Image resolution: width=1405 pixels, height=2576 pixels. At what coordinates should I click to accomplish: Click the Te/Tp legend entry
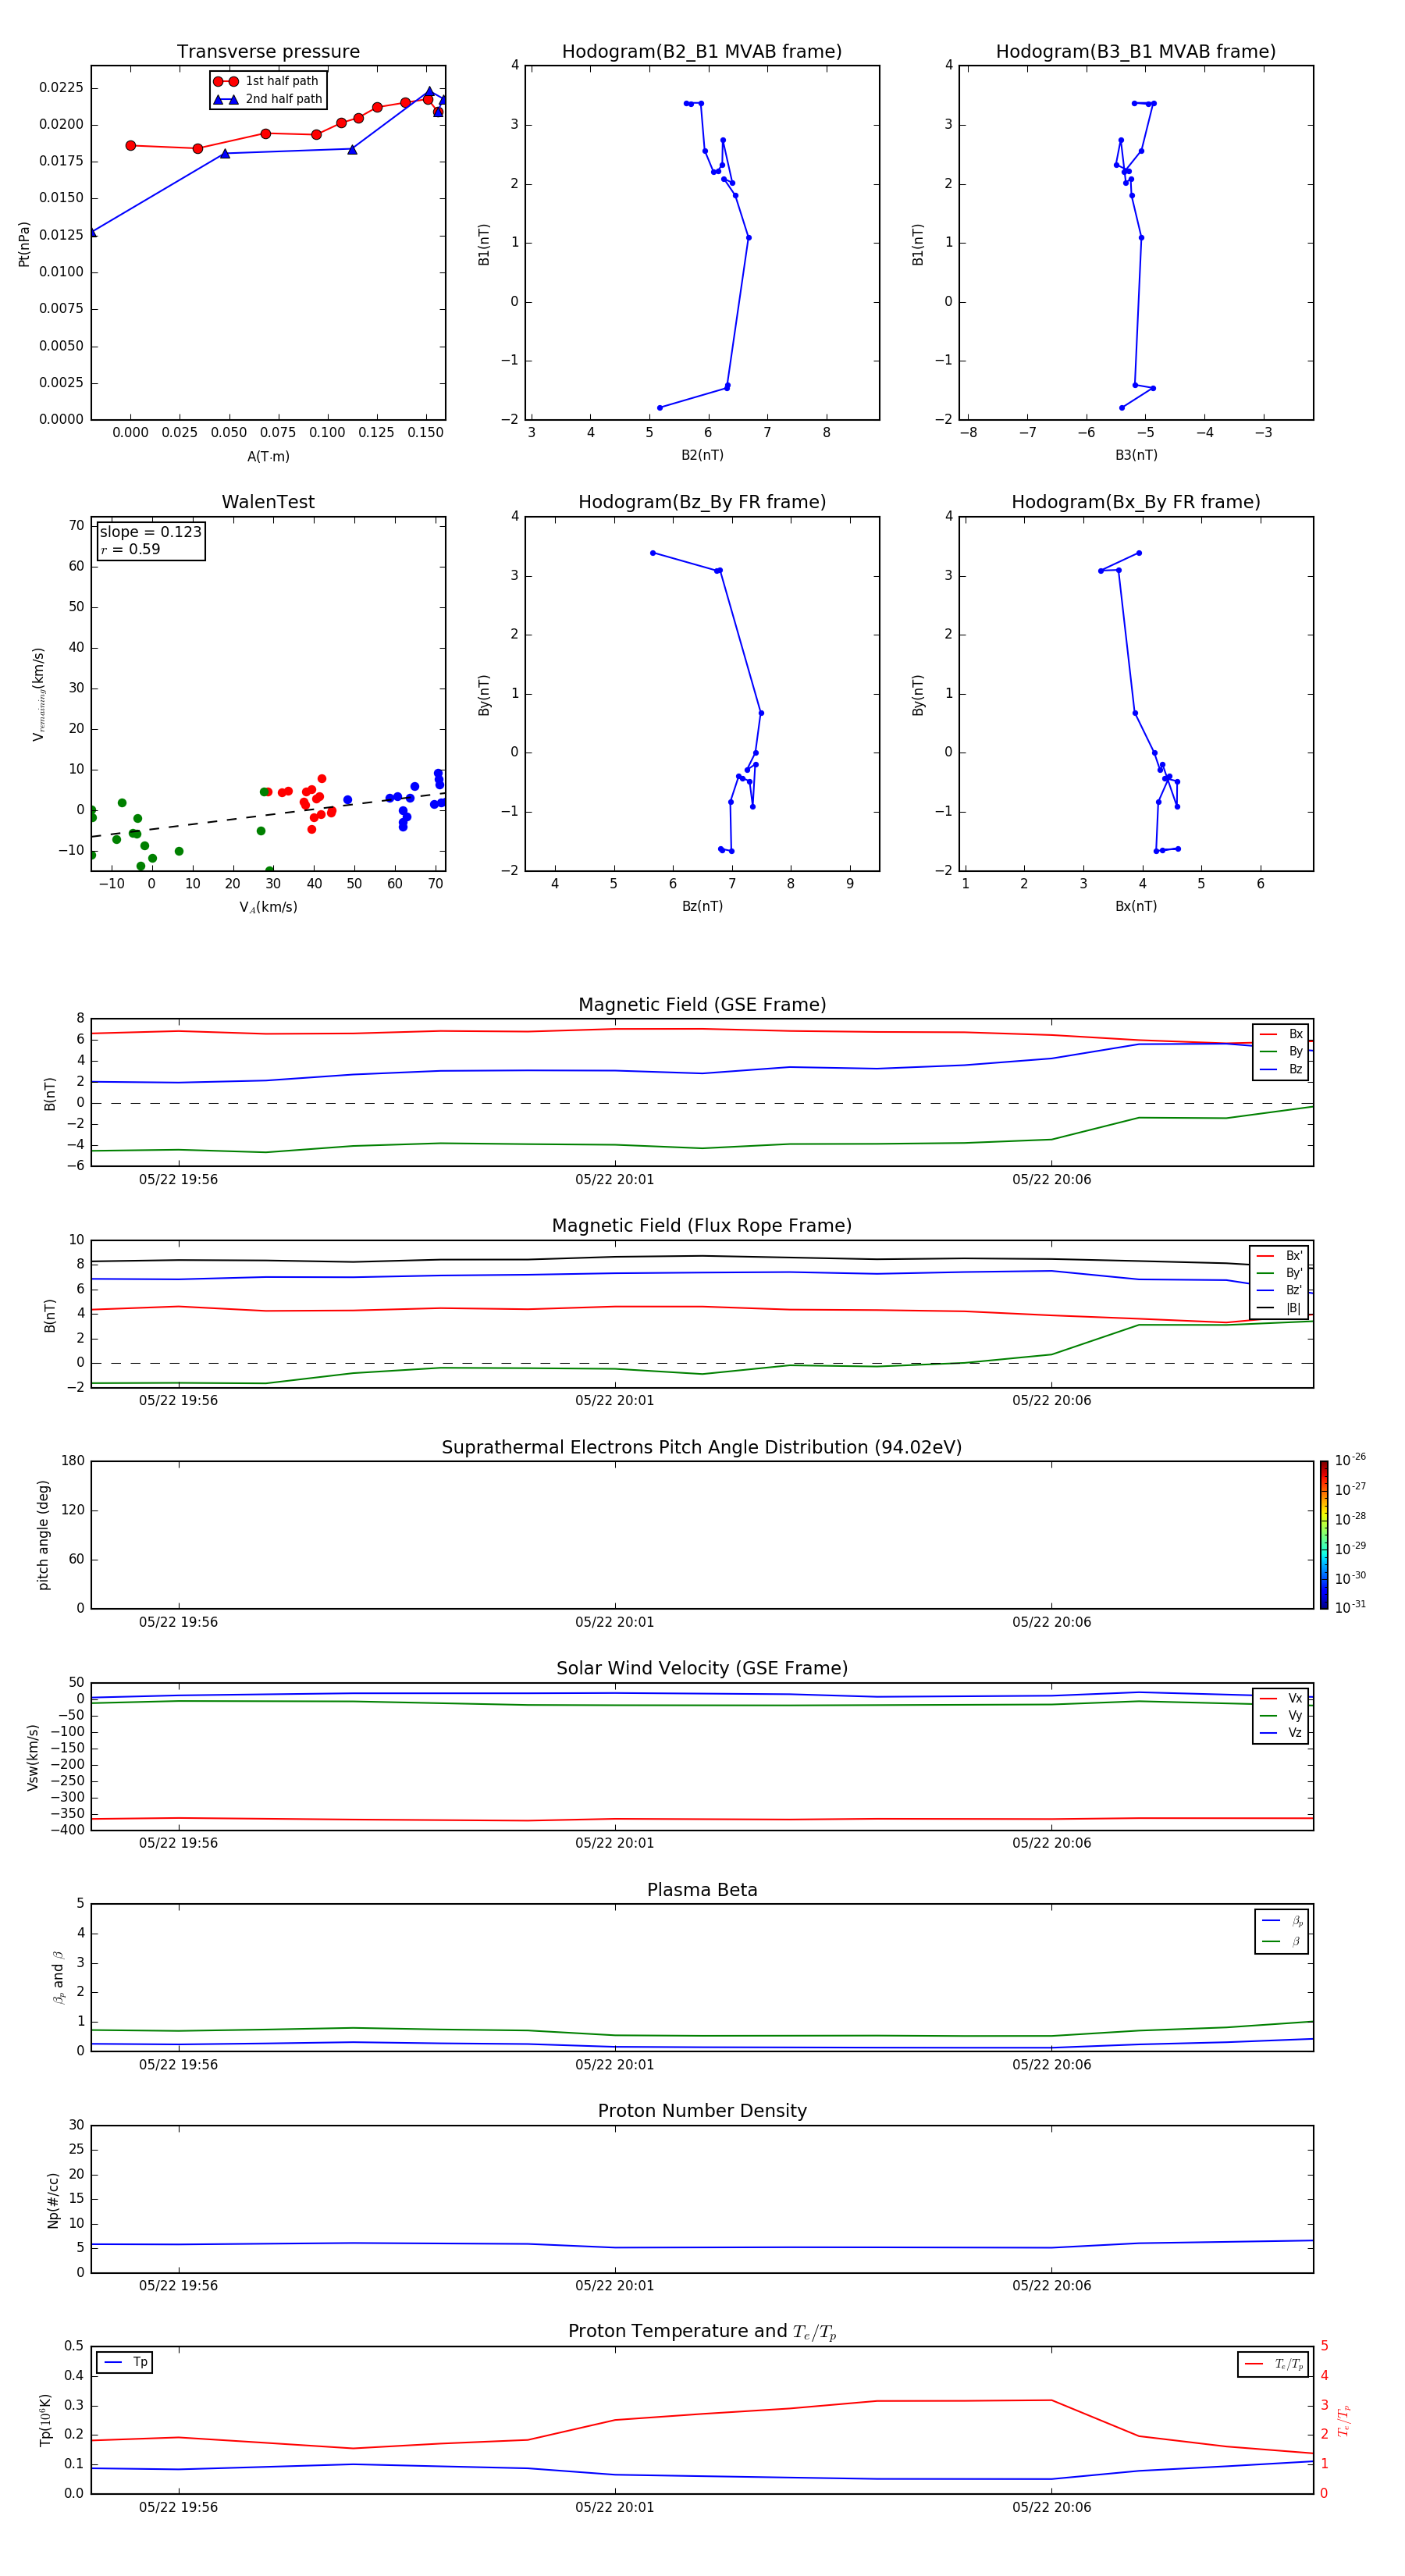(x=1273, y=2364)
